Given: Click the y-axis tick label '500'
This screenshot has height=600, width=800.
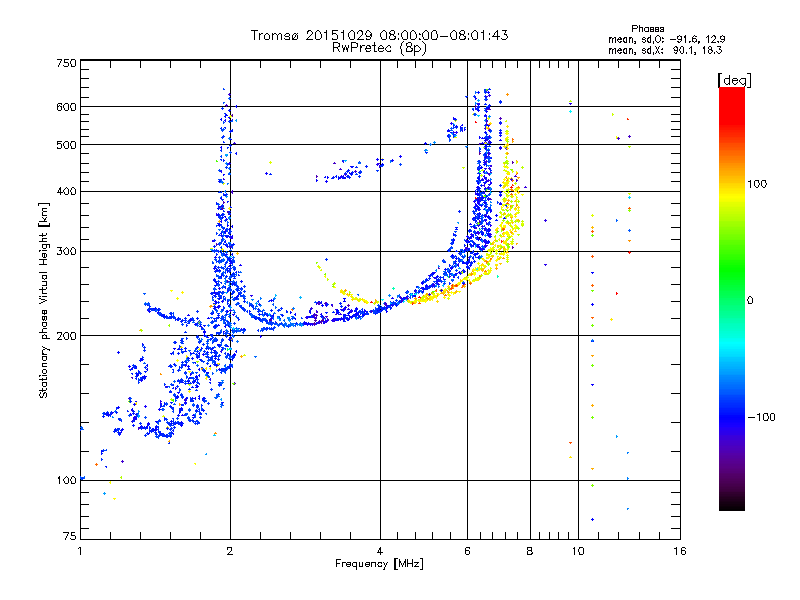Looking at the screenshot, I should point(66,145).
